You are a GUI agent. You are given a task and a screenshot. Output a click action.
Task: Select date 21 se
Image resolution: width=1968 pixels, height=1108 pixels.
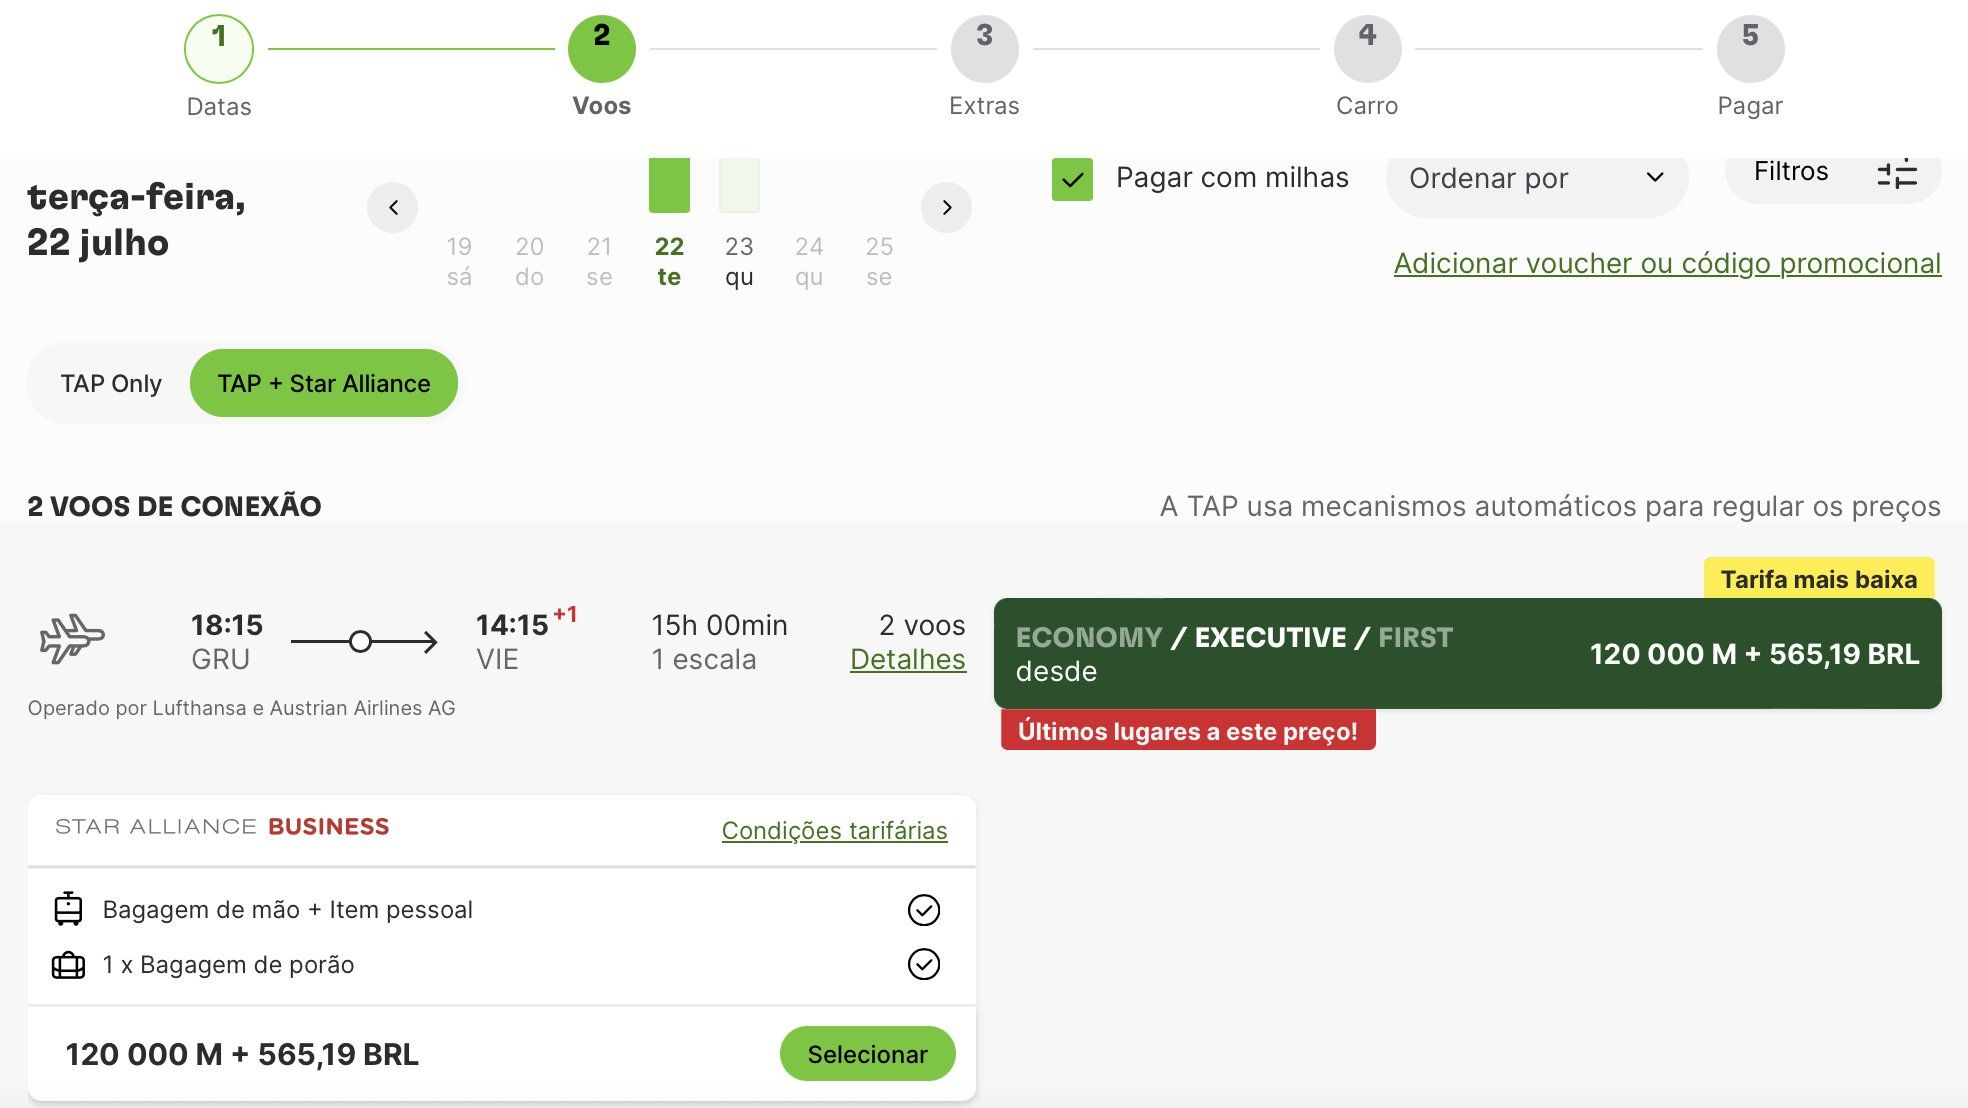pyautogui.click(x=599, y=262)
